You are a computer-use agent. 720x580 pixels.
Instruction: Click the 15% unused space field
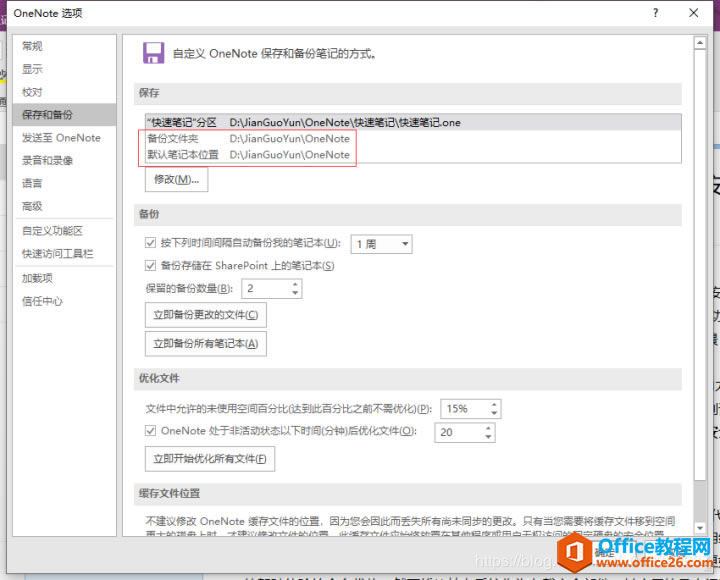465,409
